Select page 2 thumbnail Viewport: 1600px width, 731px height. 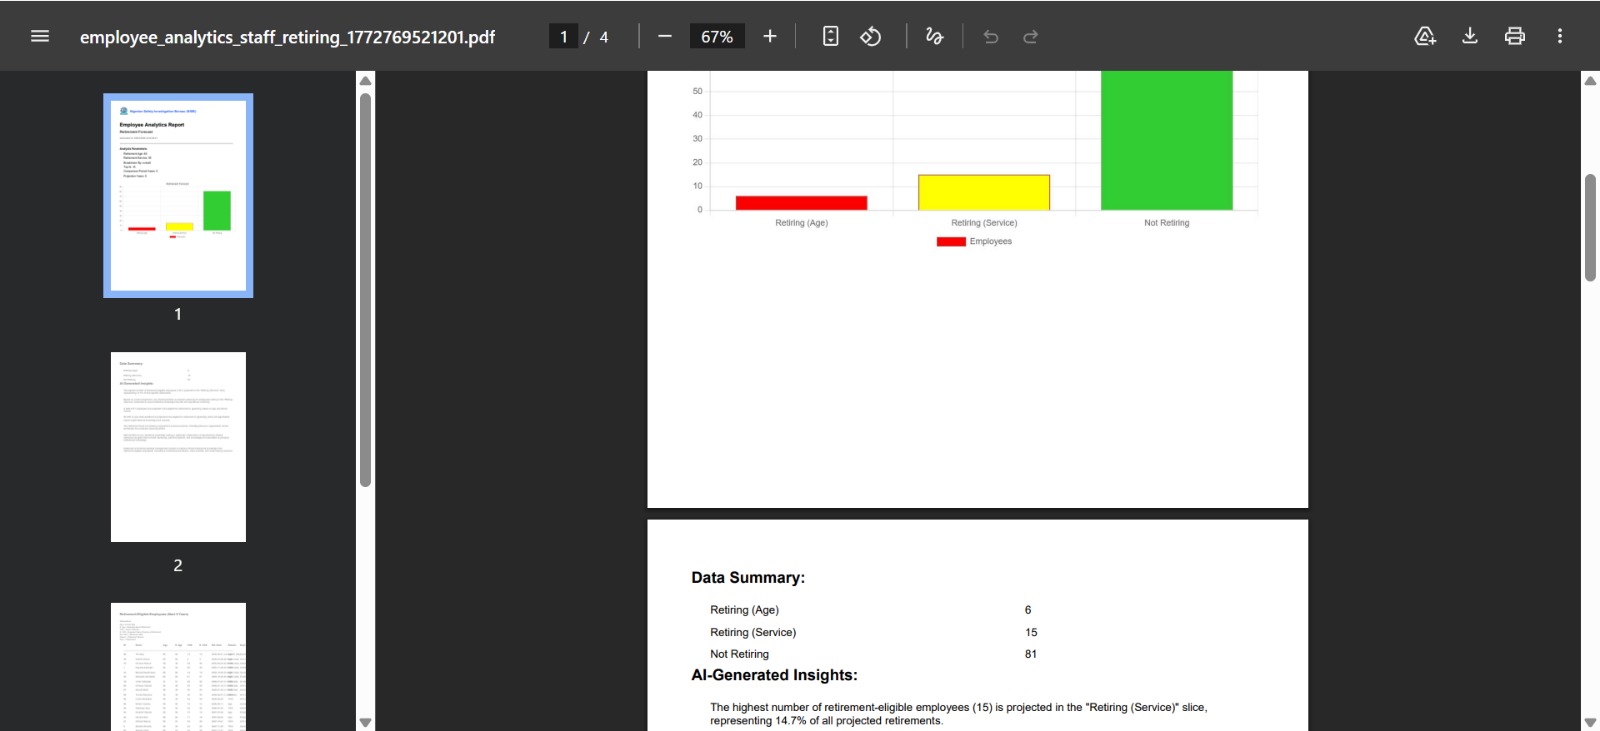click(x=178, y=447)
